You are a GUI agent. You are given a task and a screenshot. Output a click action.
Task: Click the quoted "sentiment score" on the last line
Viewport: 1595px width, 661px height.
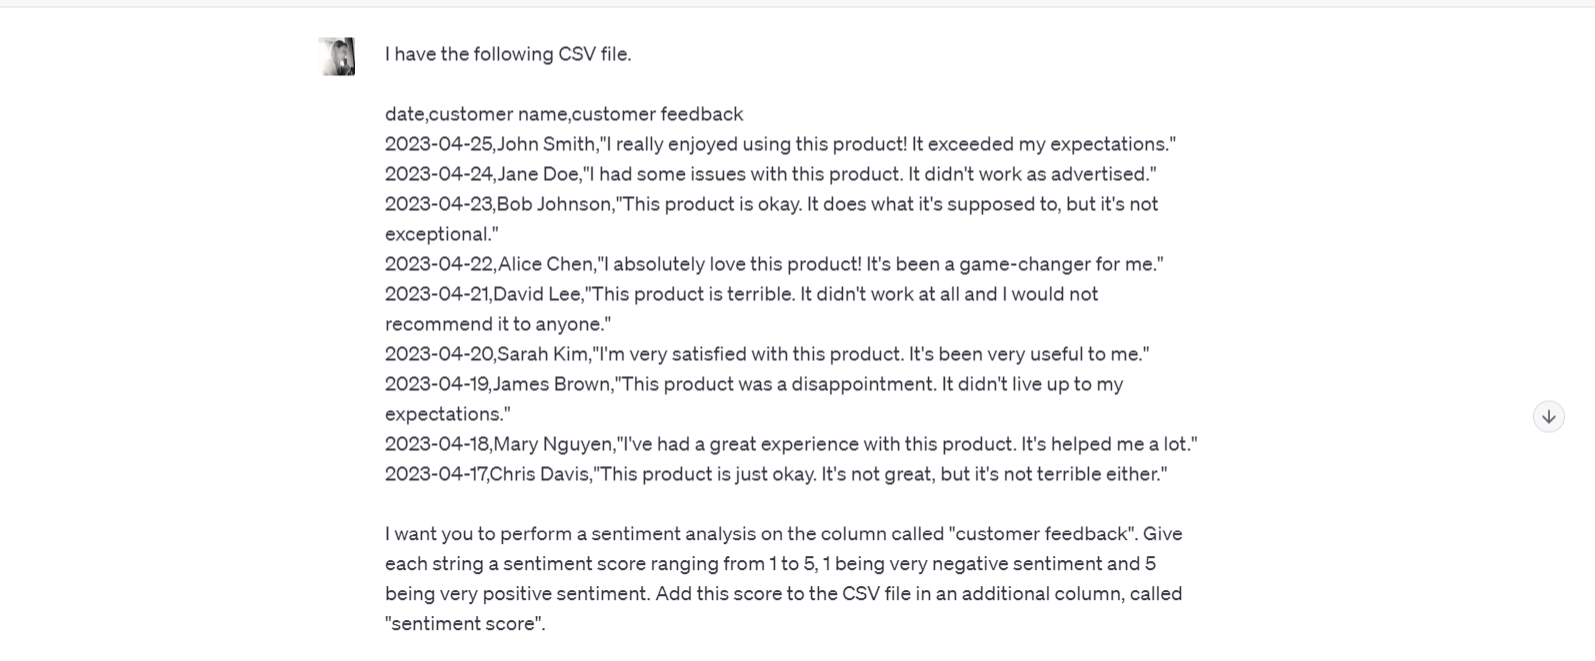pos(464,624)
